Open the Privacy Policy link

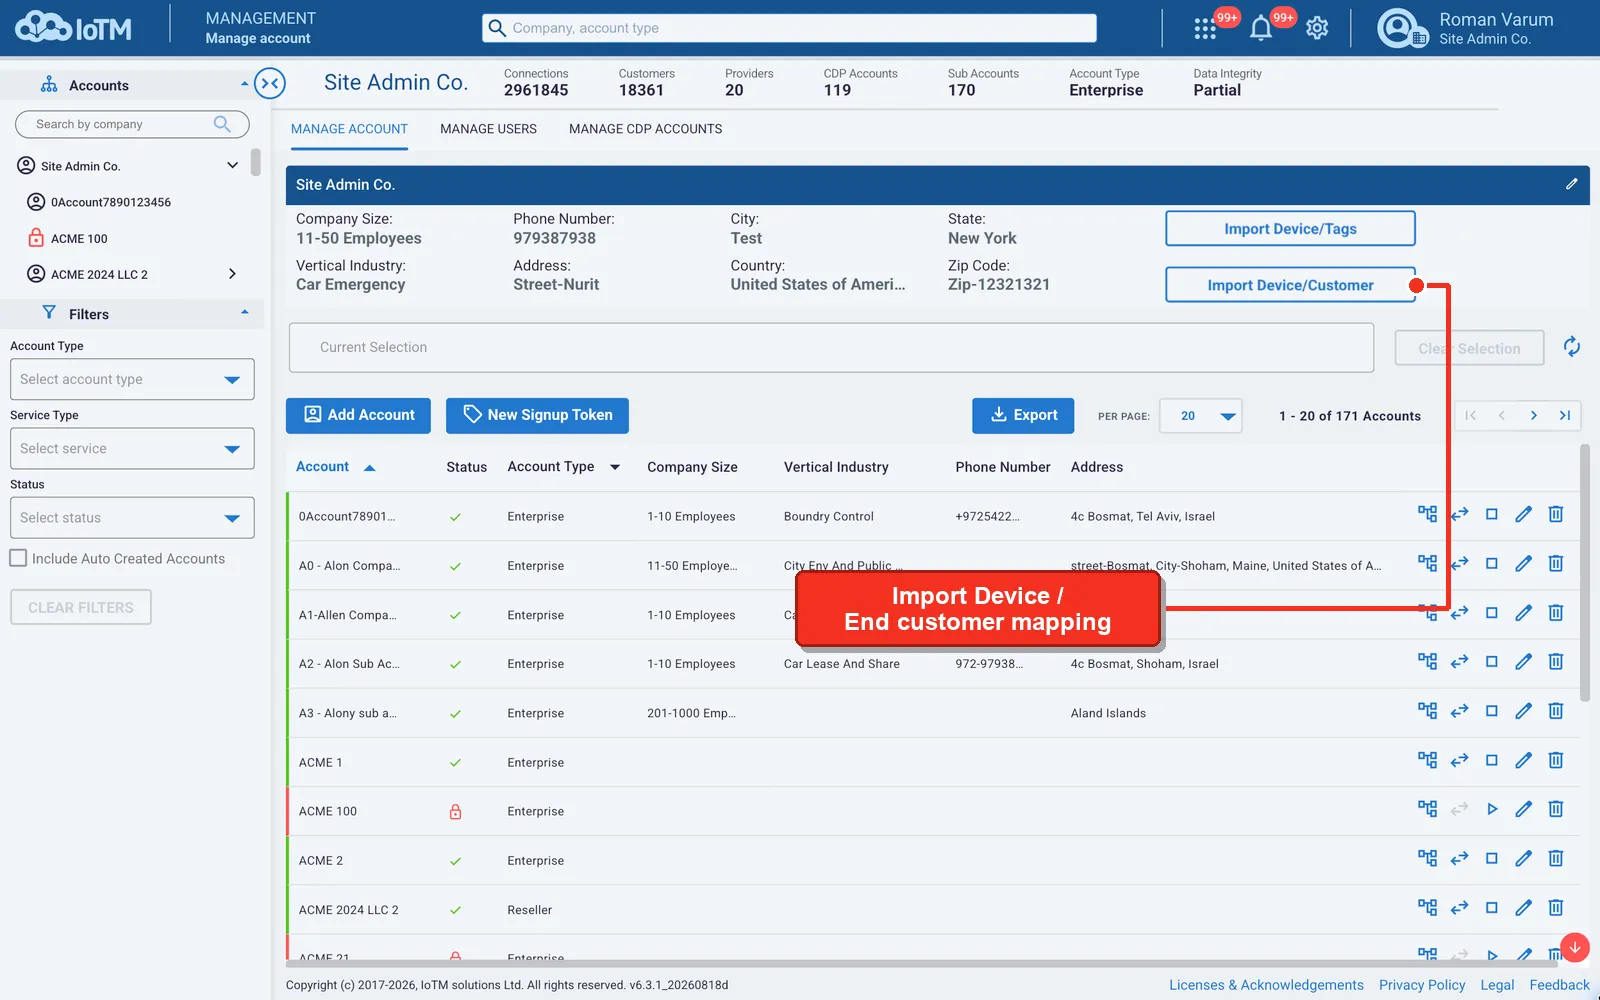[x=1421, y=985]
